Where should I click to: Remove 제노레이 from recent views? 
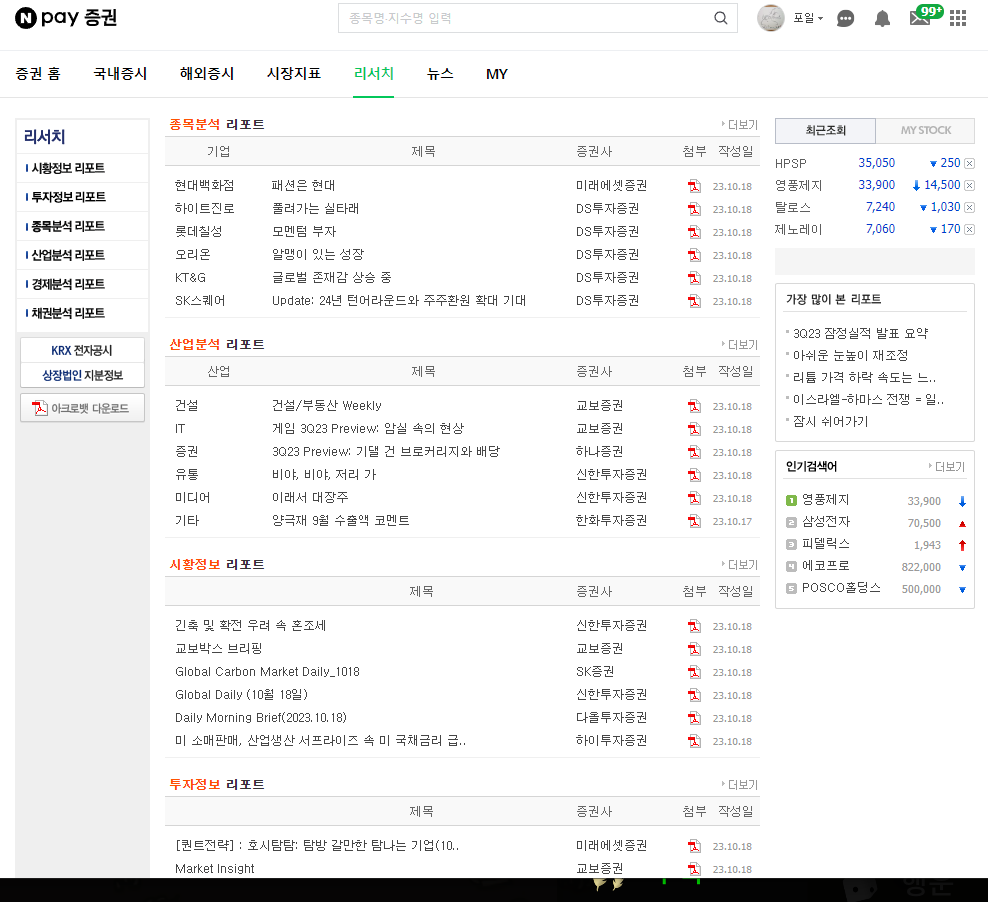tap(970, 229)
